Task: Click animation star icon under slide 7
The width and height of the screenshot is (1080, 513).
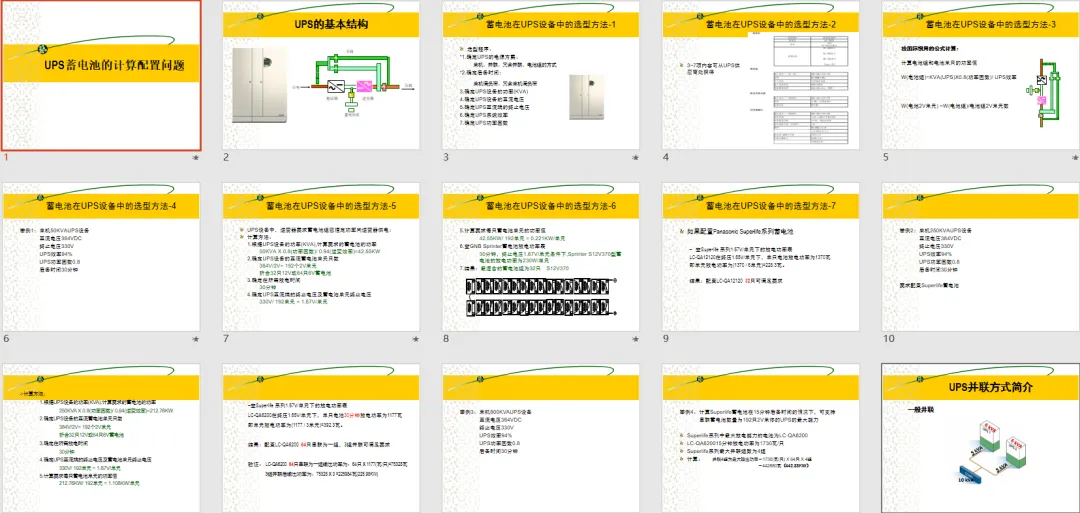Action: (x=416, y=339)
